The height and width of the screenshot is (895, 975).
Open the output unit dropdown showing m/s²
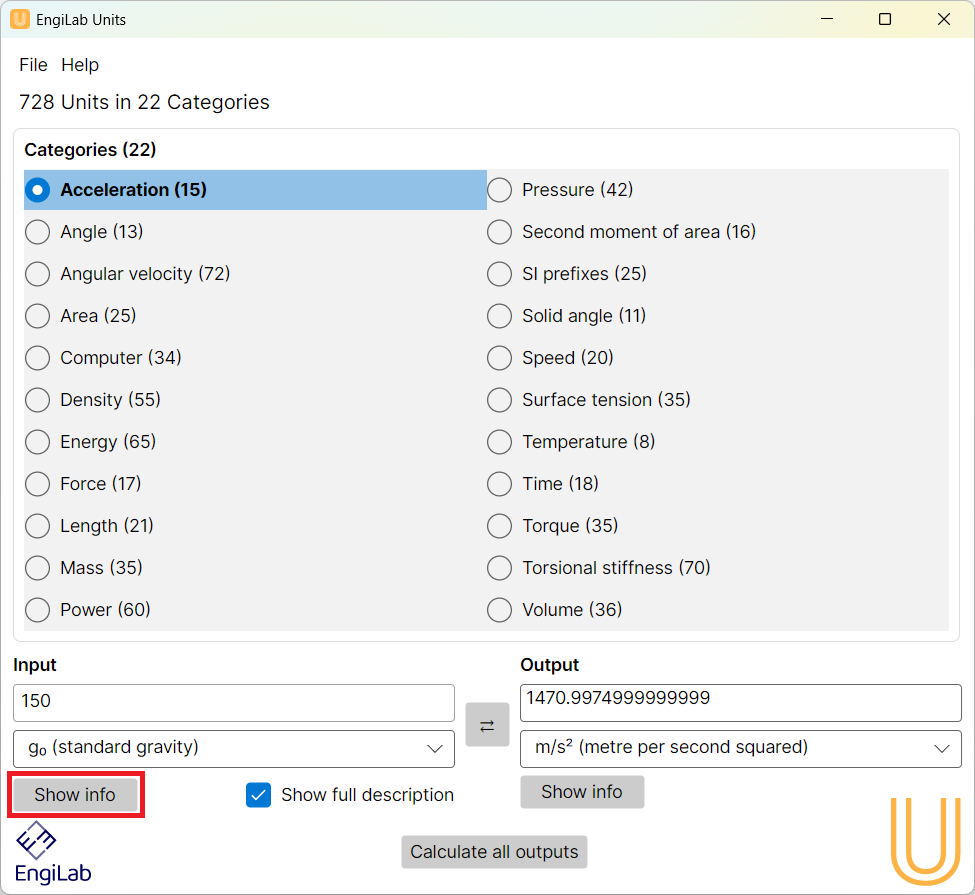[x=740, y=748]
